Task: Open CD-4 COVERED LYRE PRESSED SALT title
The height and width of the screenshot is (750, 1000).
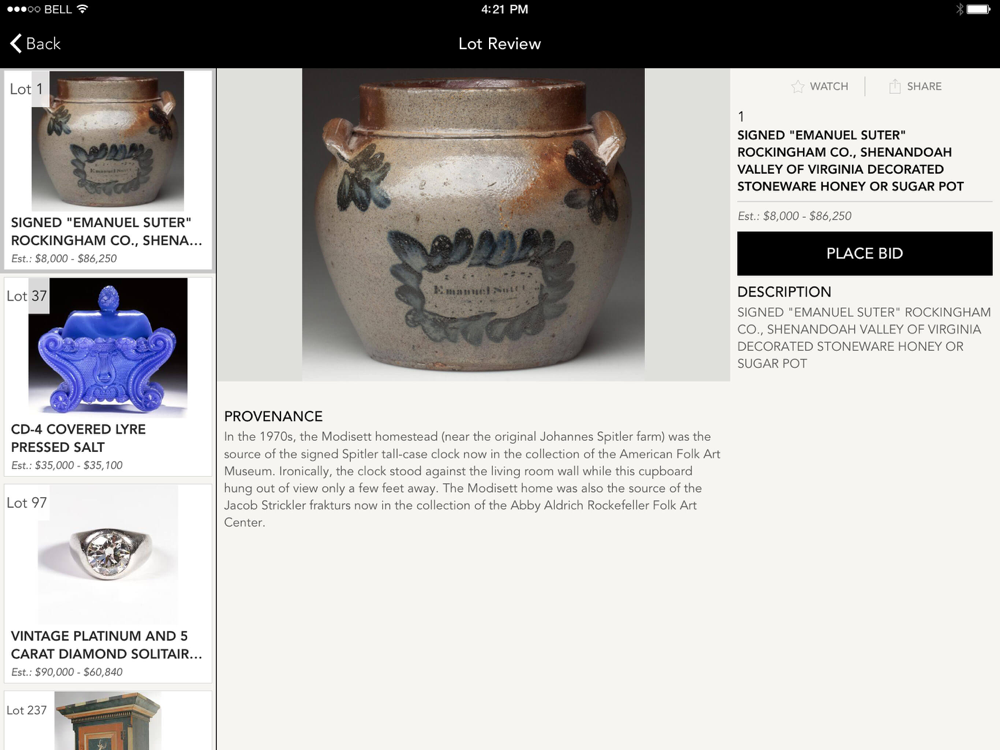Action: [x=78, y=438]
